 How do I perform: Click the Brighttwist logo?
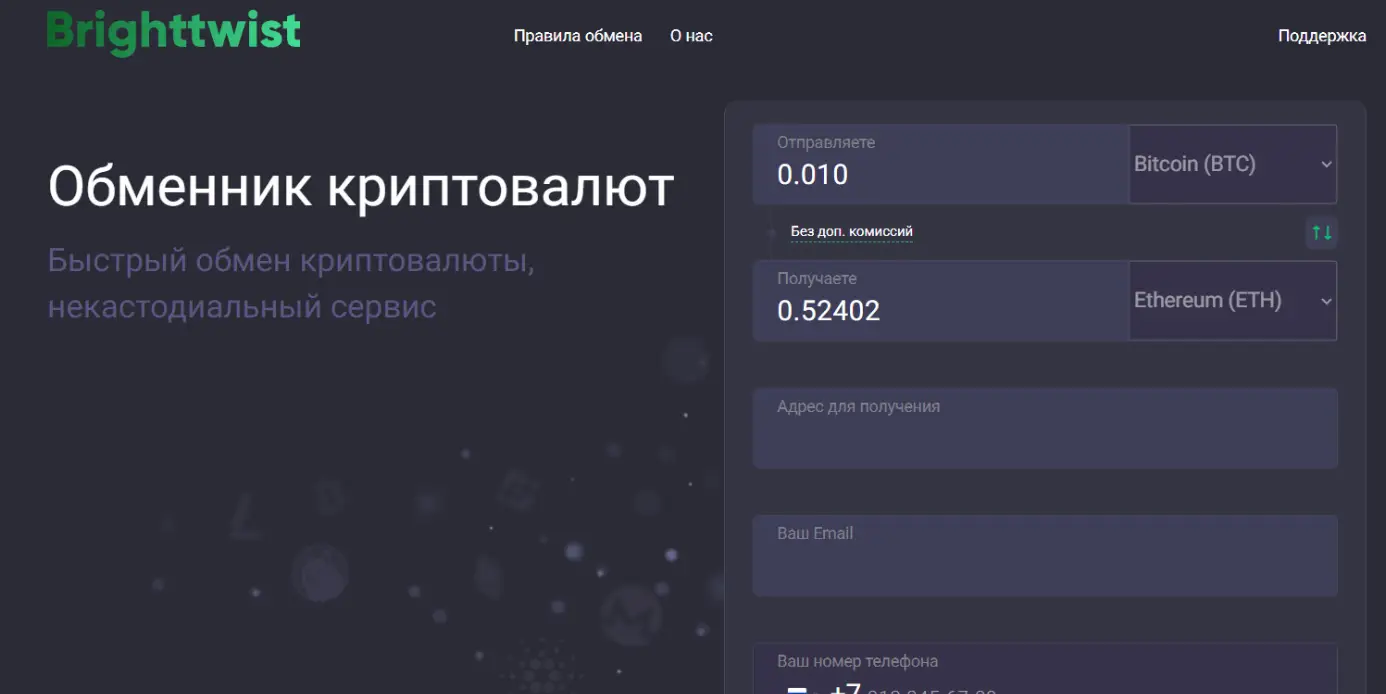[x=172, y=31]
